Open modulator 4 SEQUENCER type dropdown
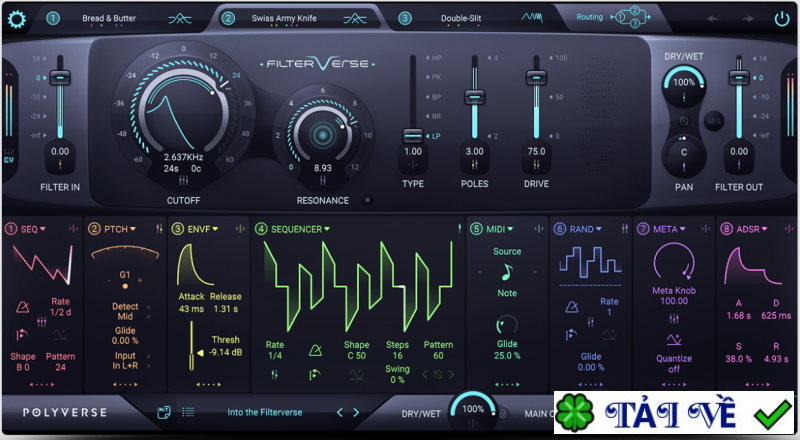This screenshot has width=800, height=440. point(300,229)
